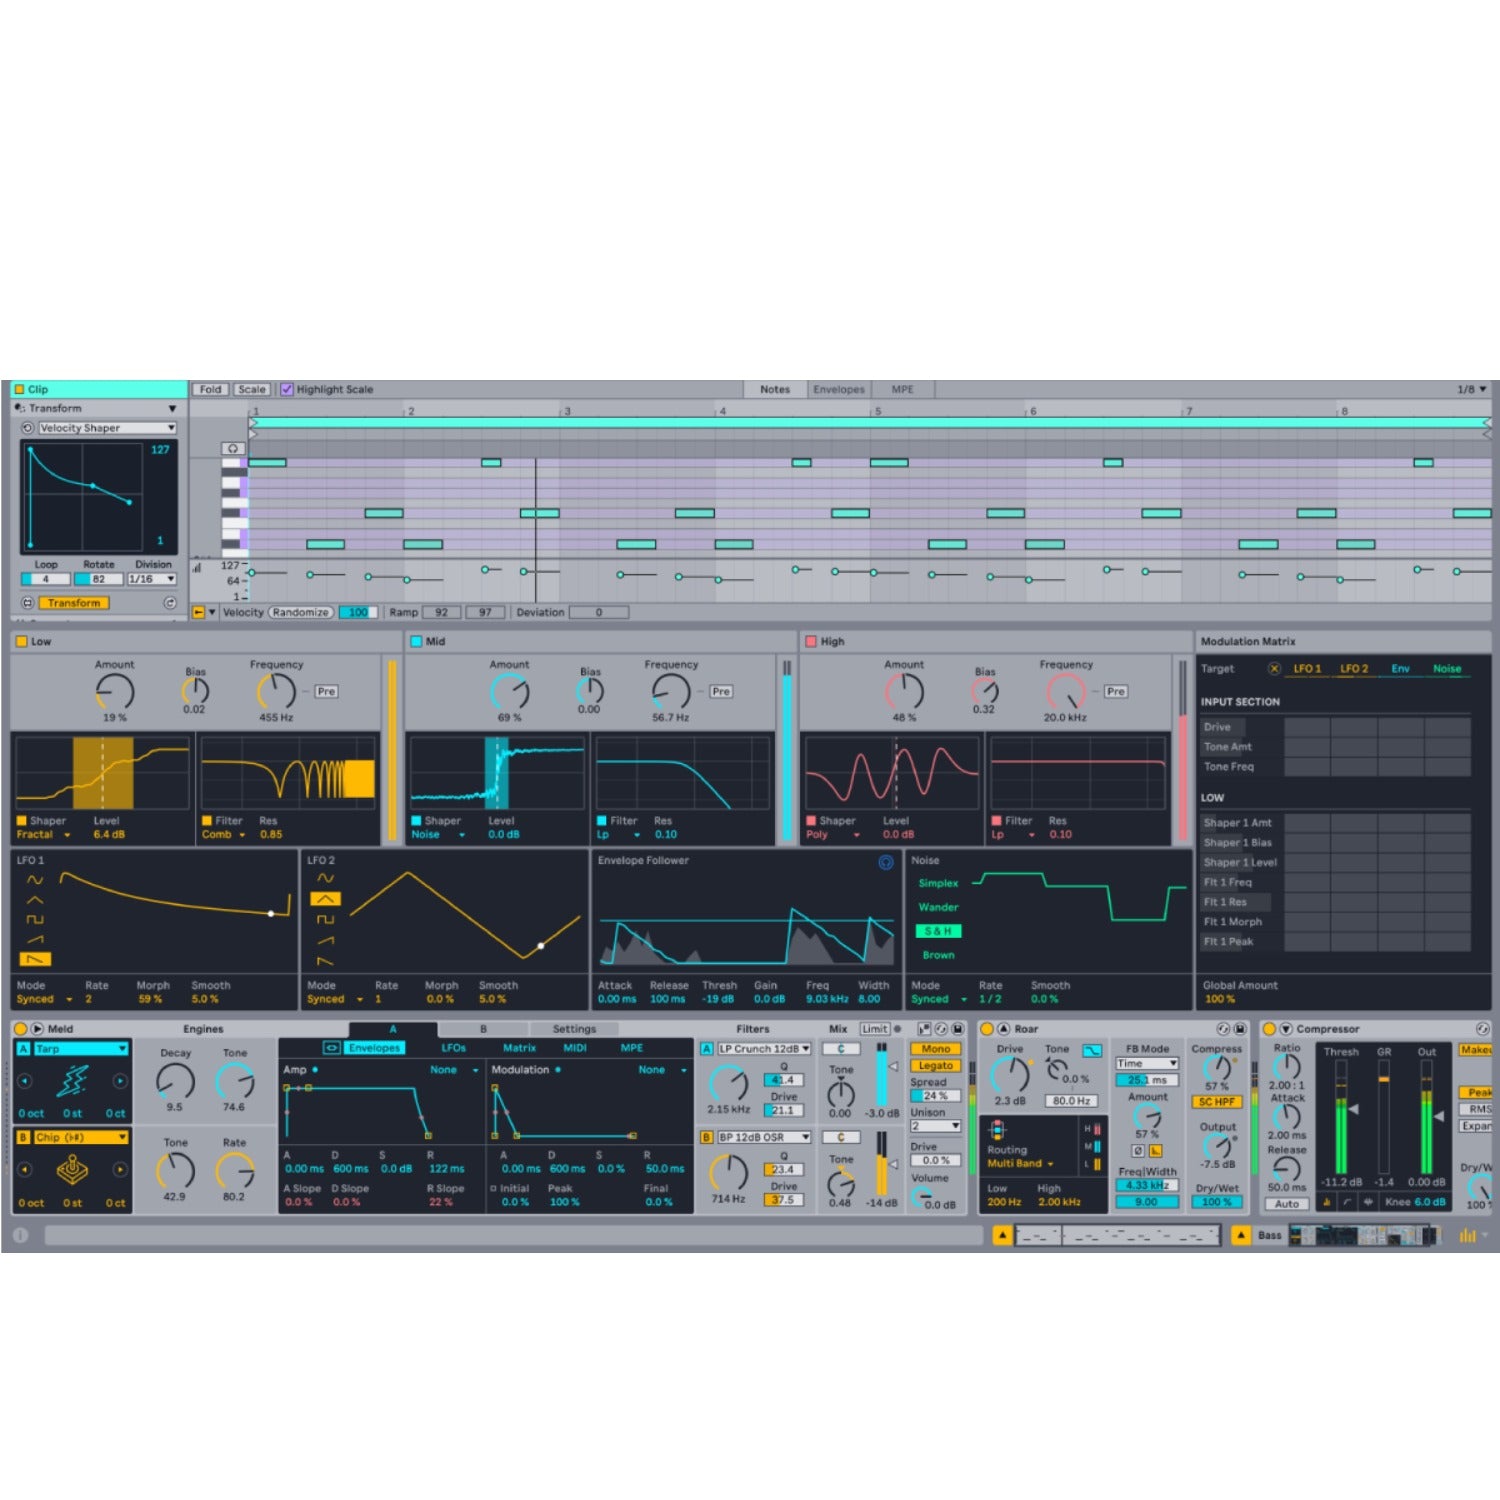Open the MPE tab of the clip view
Screen dimensions: 1500x1500
903,389
